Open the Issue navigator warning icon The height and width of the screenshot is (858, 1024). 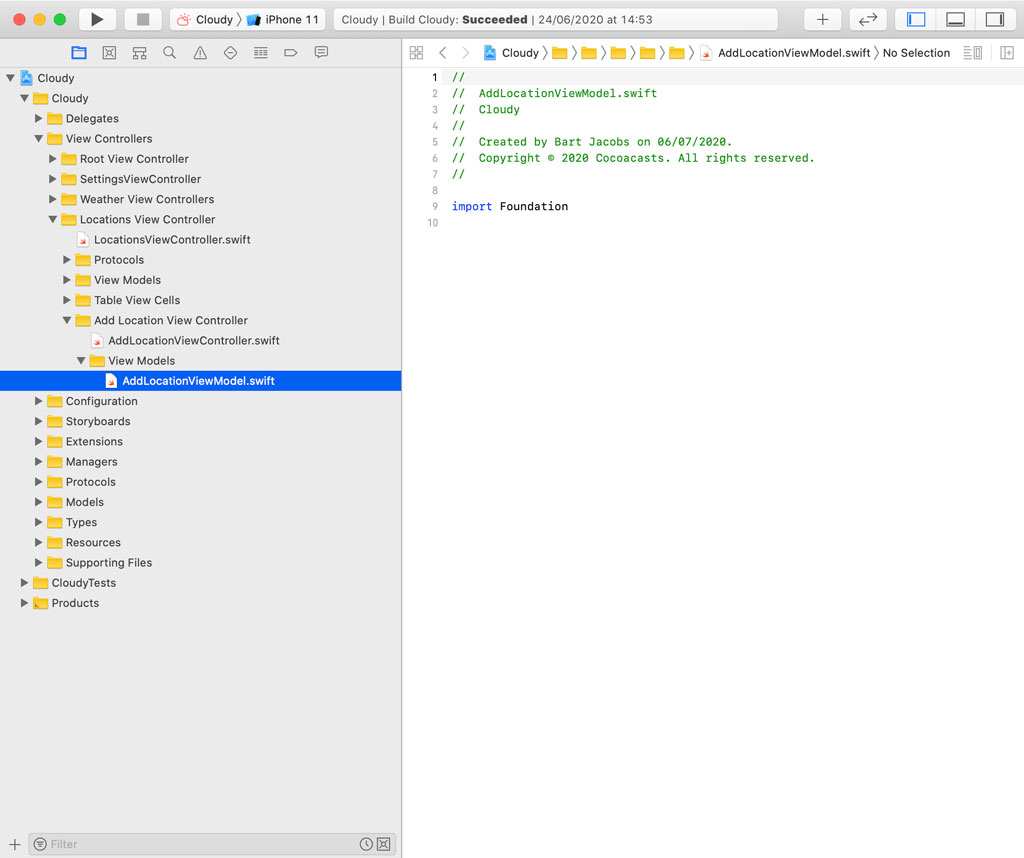point(199,52)
